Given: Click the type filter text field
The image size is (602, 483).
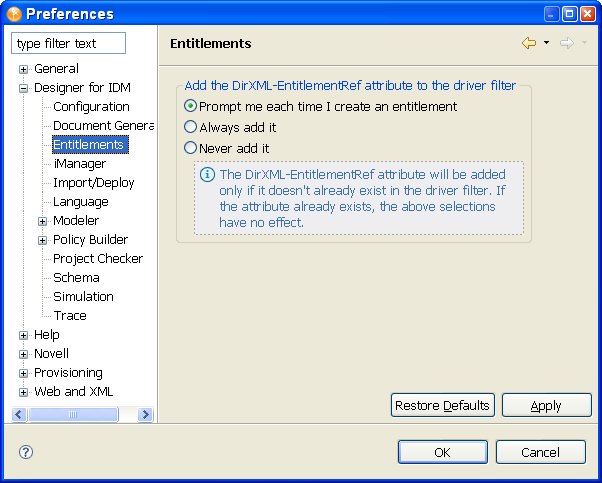Looking at the screenshot, I should pos(68,43).
